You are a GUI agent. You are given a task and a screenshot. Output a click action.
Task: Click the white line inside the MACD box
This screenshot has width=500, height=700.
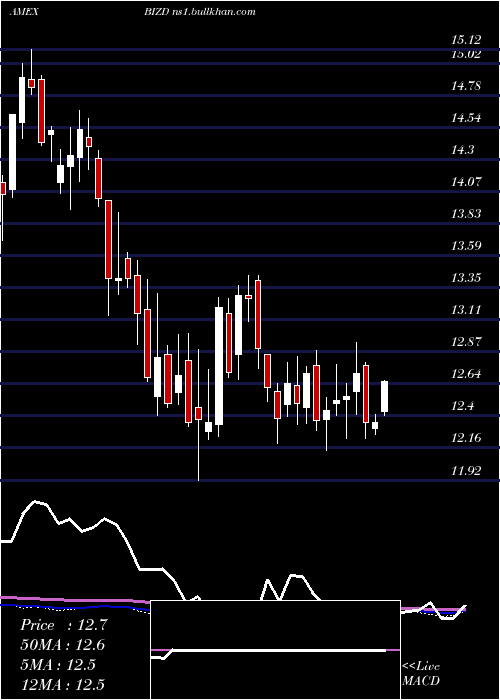point(268,650)
